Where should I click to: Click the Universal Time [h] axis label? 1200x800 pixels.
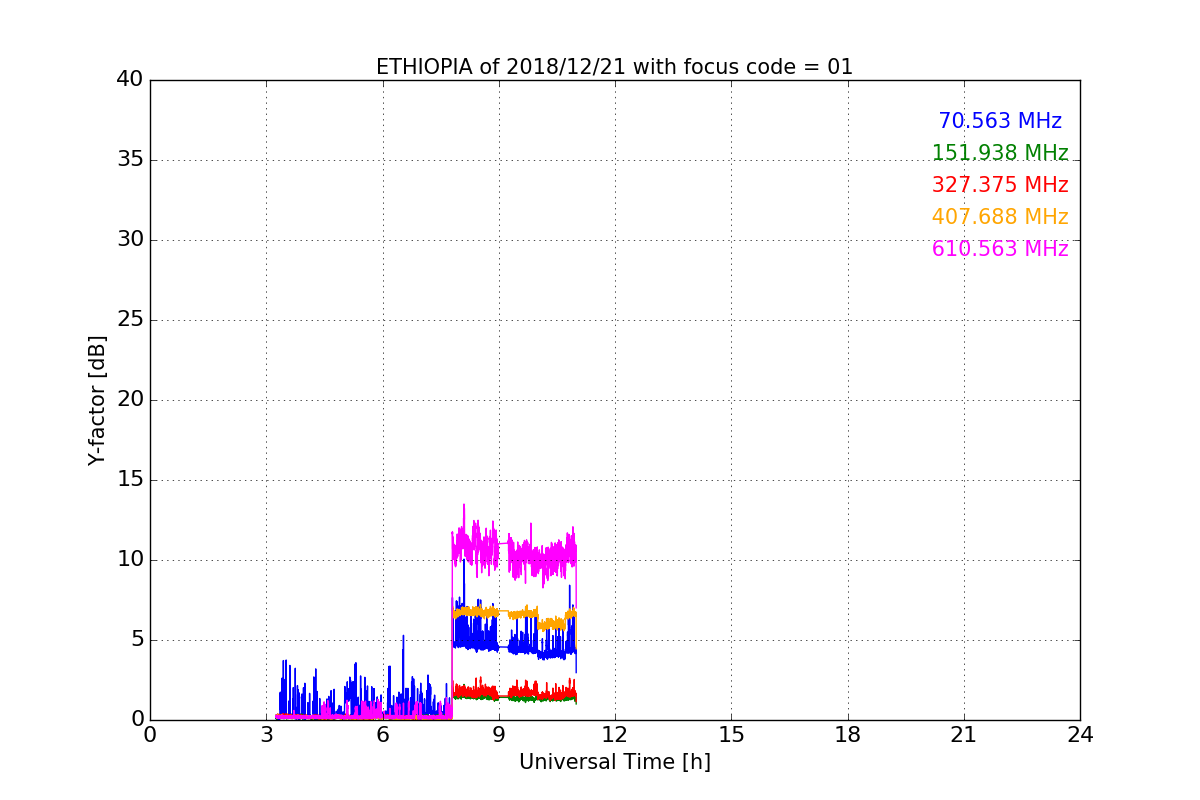point(614,762)
